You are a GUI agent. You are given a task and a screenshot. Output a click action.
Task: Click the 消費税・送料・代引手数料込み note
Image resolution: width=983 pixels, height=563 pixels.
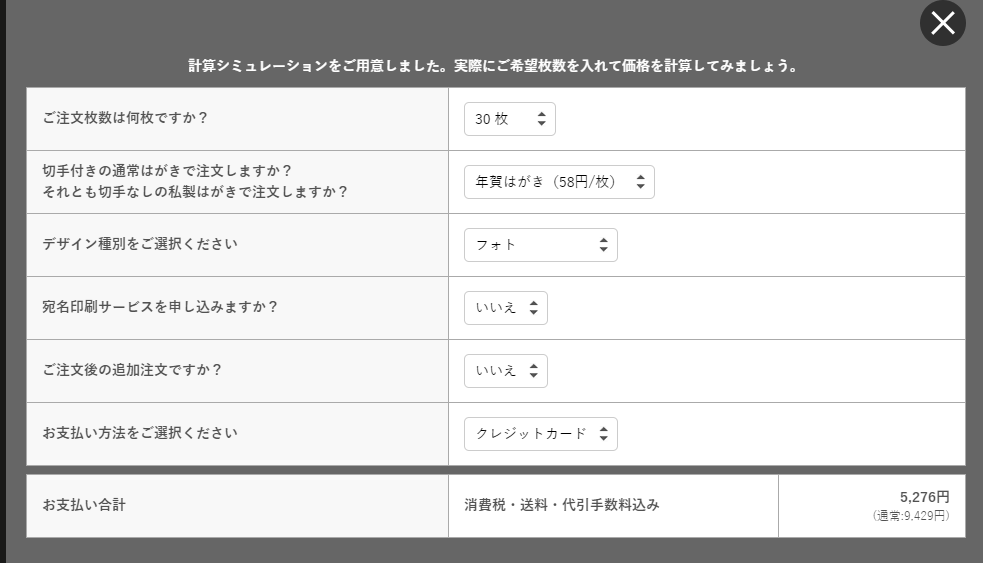click(x=561, y=505)
